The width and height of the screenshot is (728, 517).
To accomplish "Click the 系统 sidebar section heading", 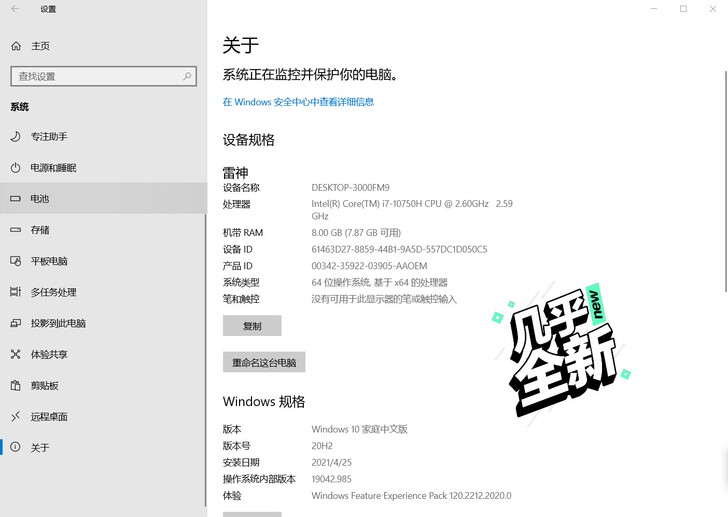I will click(20, 107).
